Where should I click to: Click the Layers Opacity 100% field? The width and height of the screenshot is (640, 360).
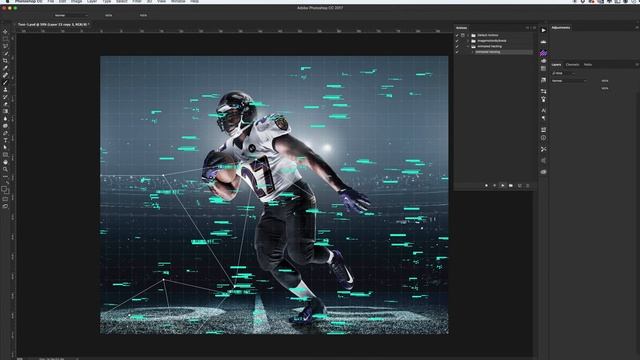[x=605, y=81]
